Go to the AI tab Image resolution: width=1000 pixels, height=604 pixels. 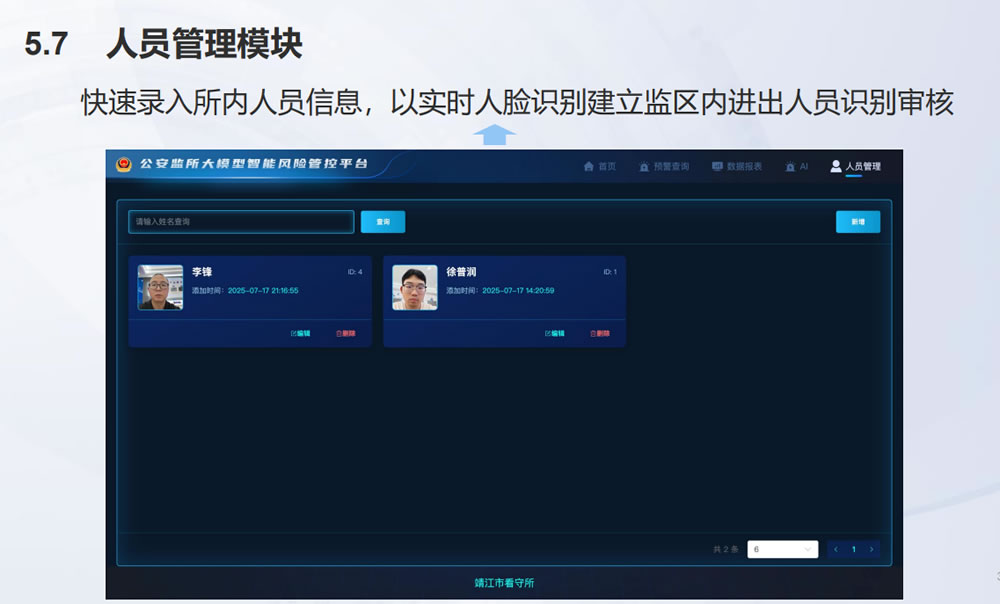tap(797, 166)
